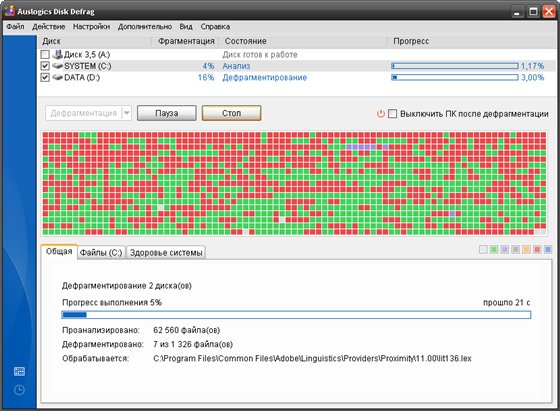Image resolution: width=560 pixels, height=411 pixels.
Task: Uncheck the SYSTEM (C:) disk checkbox
Action: [x=45, y=66]
